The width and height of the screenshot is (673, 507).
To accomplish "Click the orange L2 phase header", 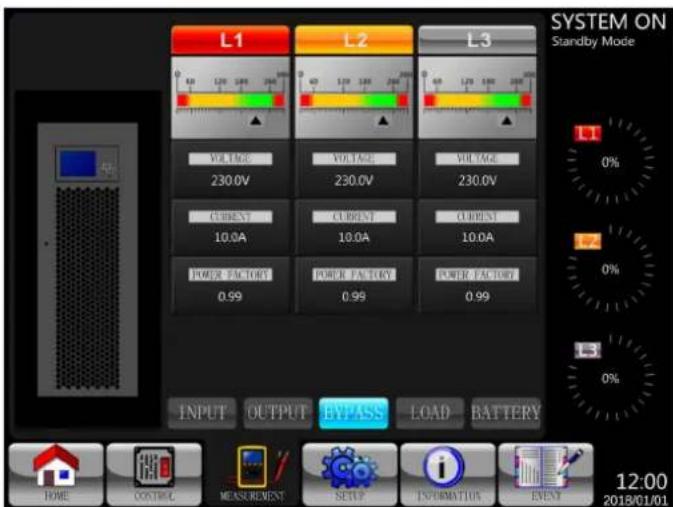I will pos(354,40).
